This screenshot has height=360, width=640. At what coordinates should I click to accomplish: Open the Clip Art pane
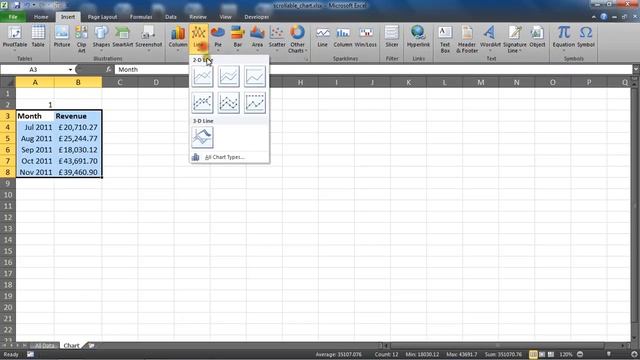[82, 39]
